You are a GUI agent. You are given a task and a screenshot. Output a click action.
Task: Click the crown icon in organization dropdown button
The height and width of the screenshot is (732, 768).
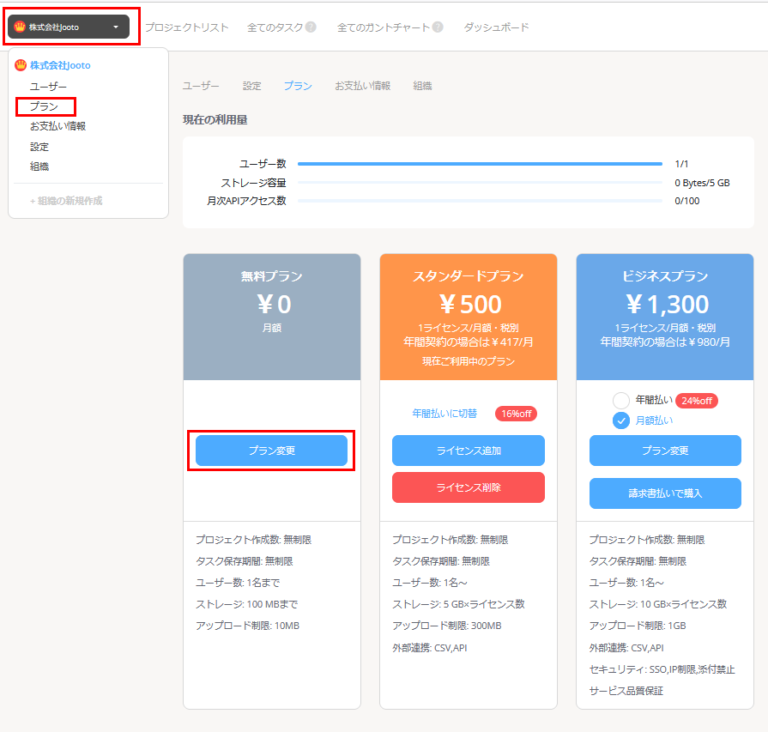click(x=19, y=27)
